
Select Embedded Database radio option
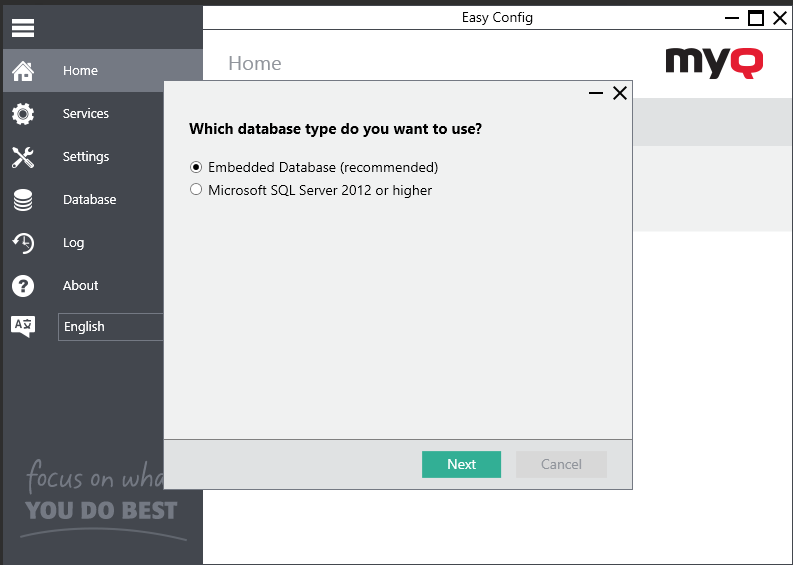pos(196,167)
